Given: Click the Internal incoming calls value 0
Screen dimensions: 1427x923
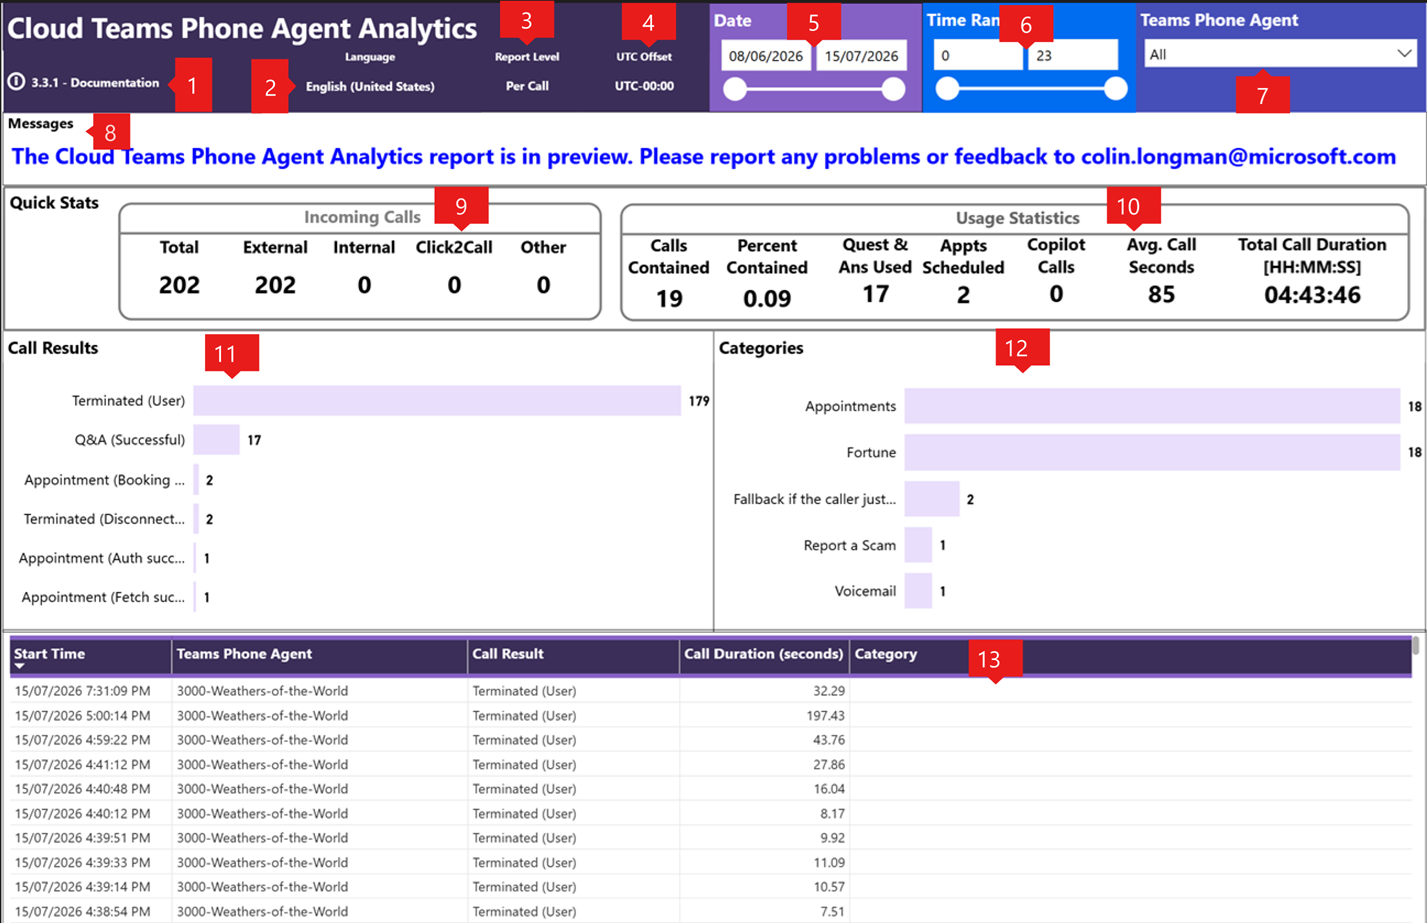Looking at the screenshot, I should click(364, 285).
